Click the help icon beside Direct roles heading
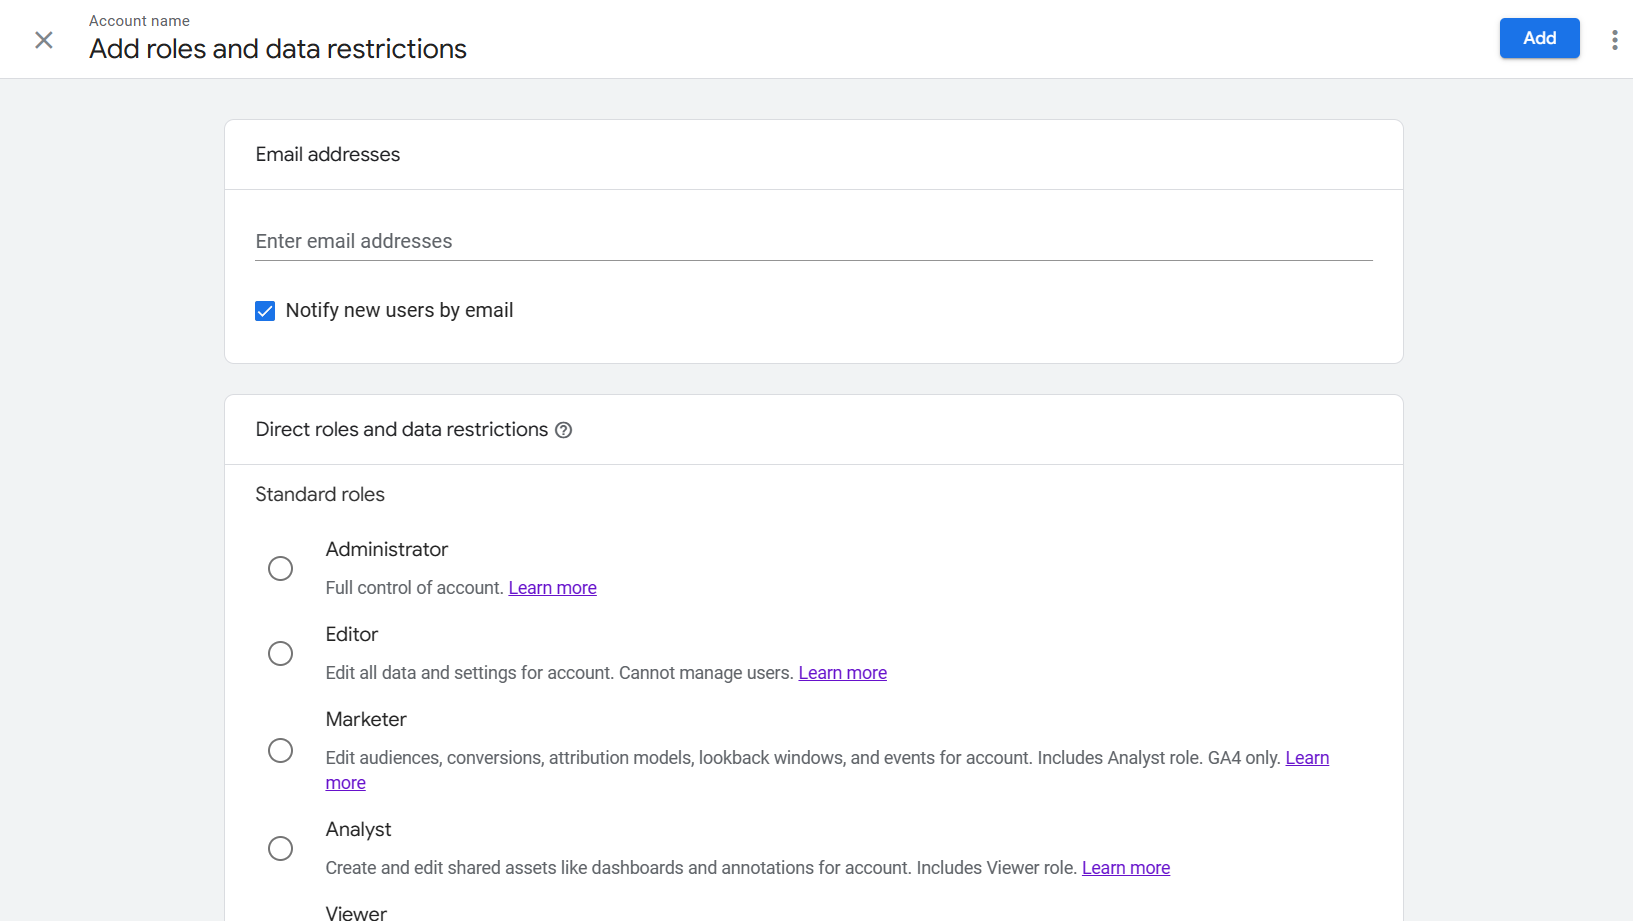The width and height of the screenshot is (1633, 921). point(564,430)
